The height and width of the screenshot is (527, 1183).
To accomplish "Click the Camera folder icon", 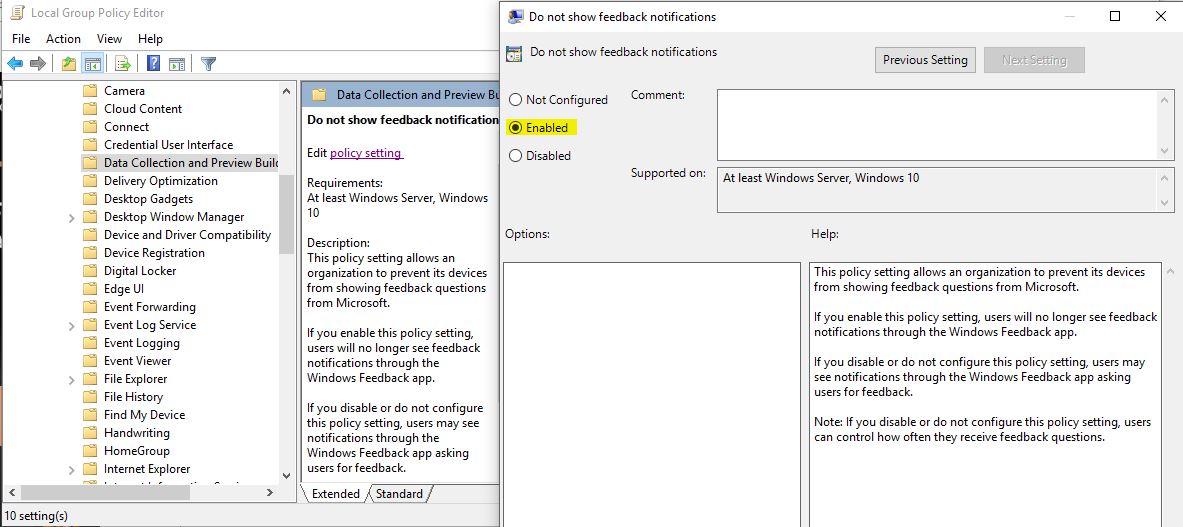I will 91,90.
